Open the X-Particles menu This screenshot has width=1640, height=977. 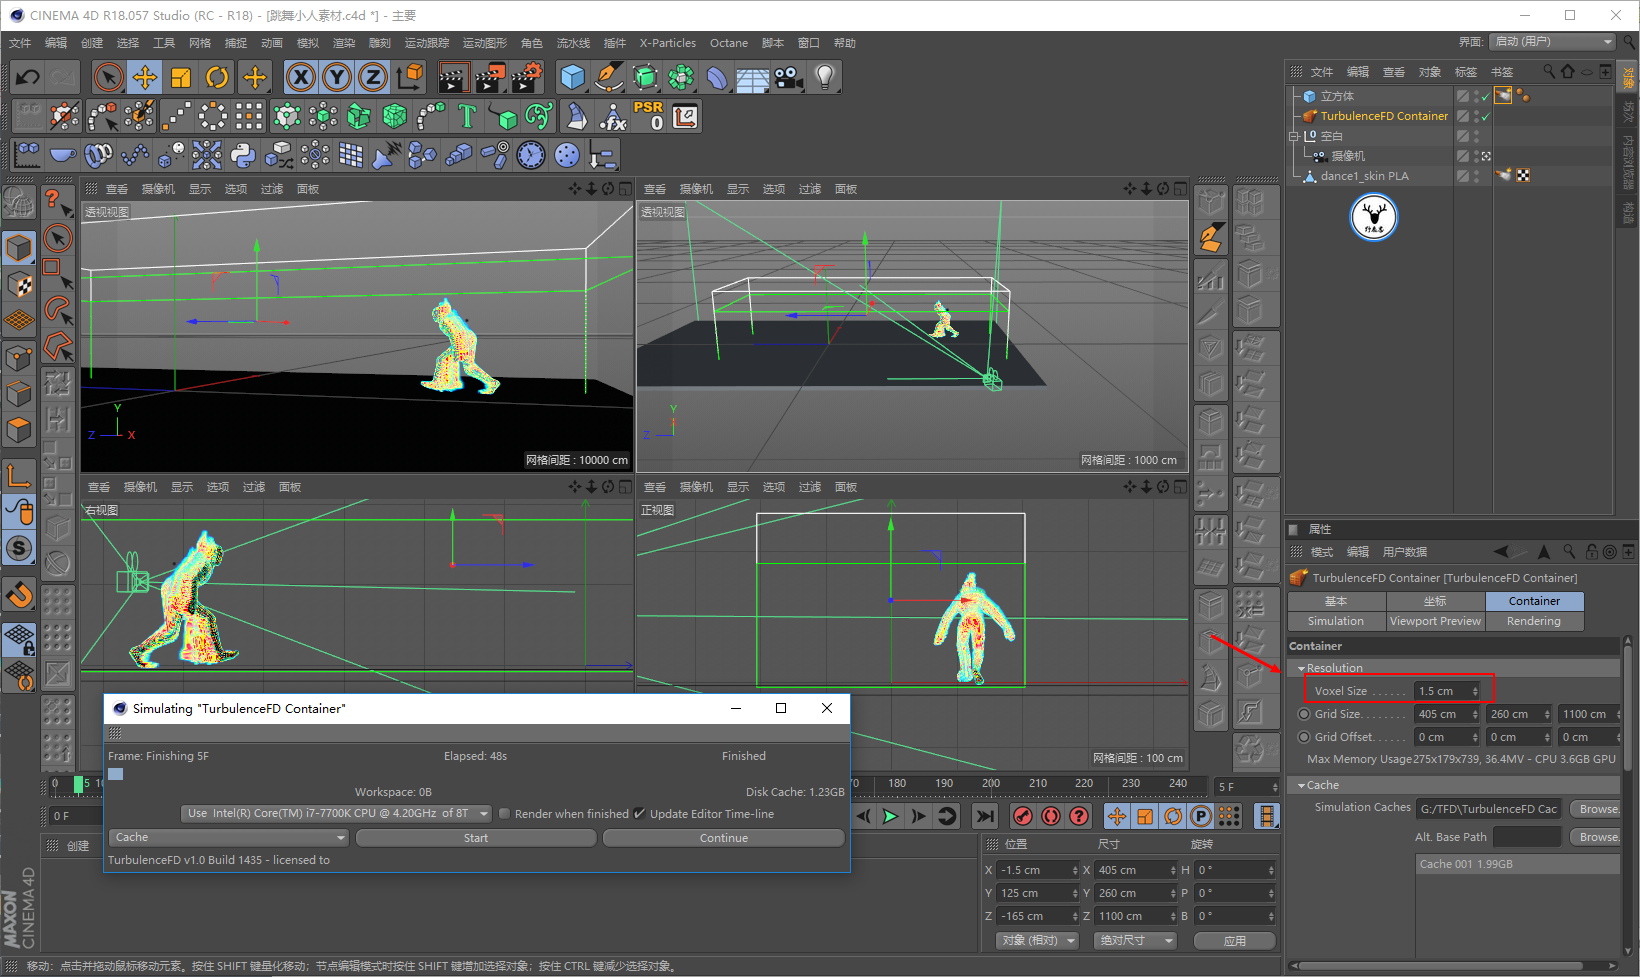(668, 43)
